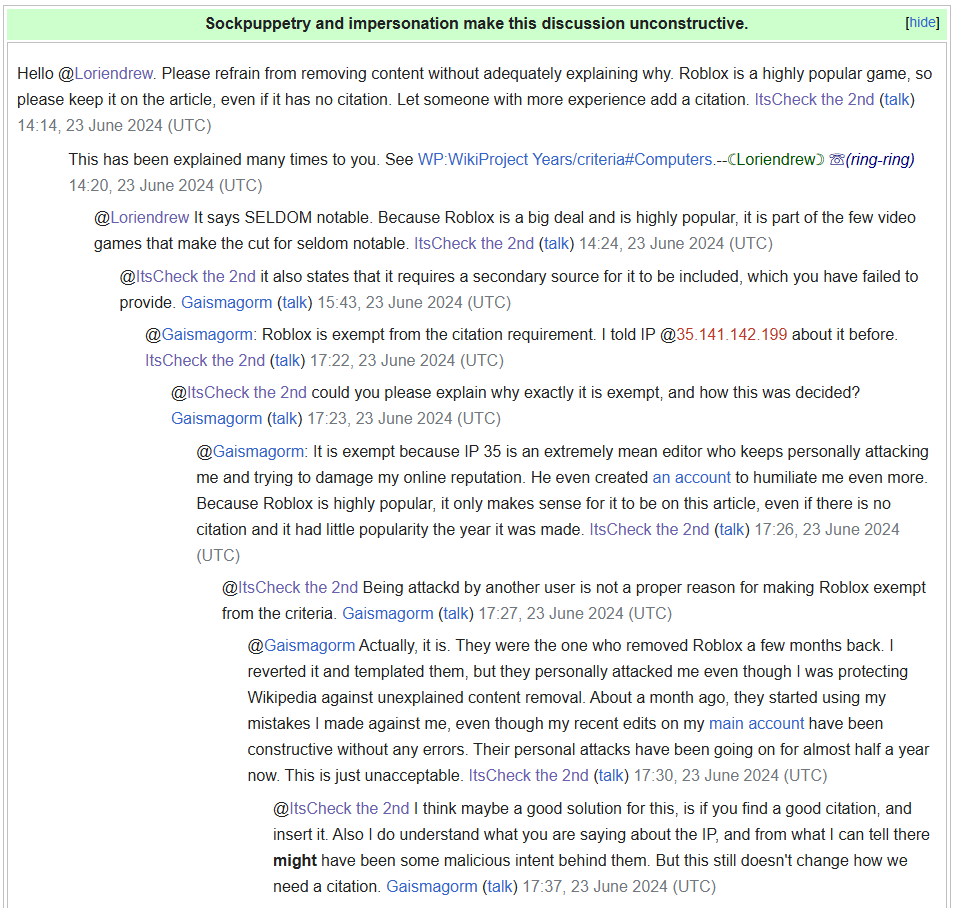The width and height of the screenshot is (960, 908).
Task: Follow the "main account" link
Action: click(756, 723)
